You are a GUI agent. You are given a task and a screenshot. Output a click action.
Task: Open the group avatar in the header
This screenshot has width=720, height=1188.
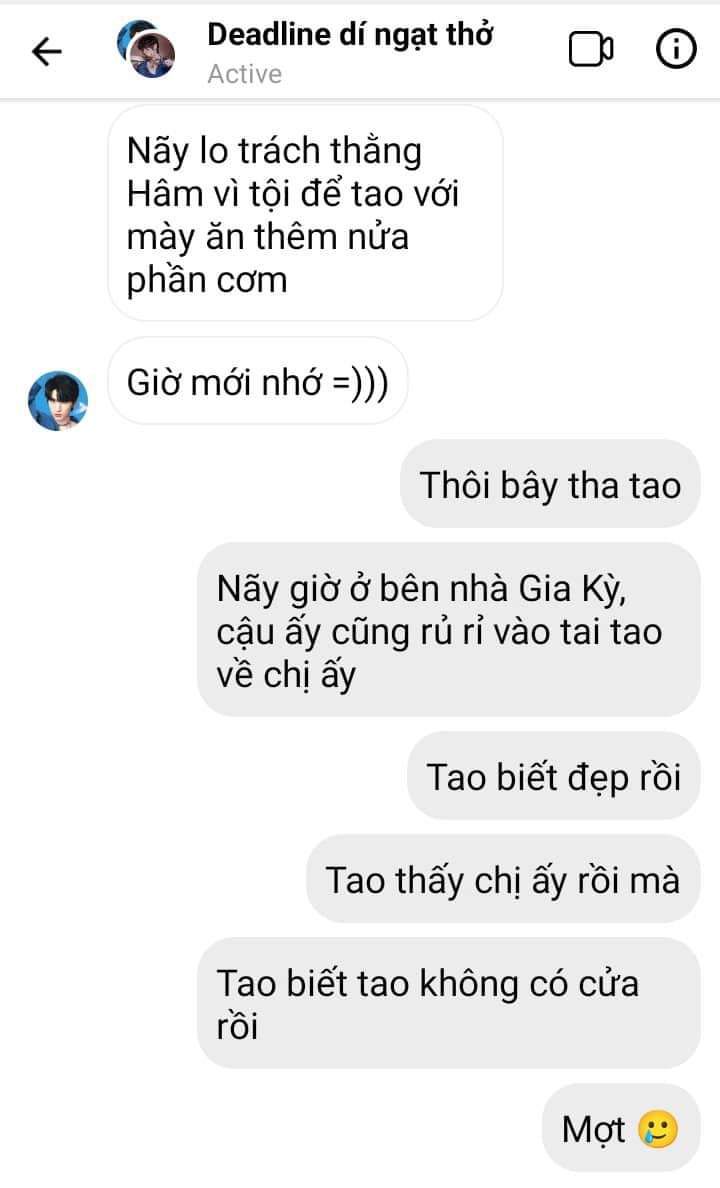(x=147, y=49)
